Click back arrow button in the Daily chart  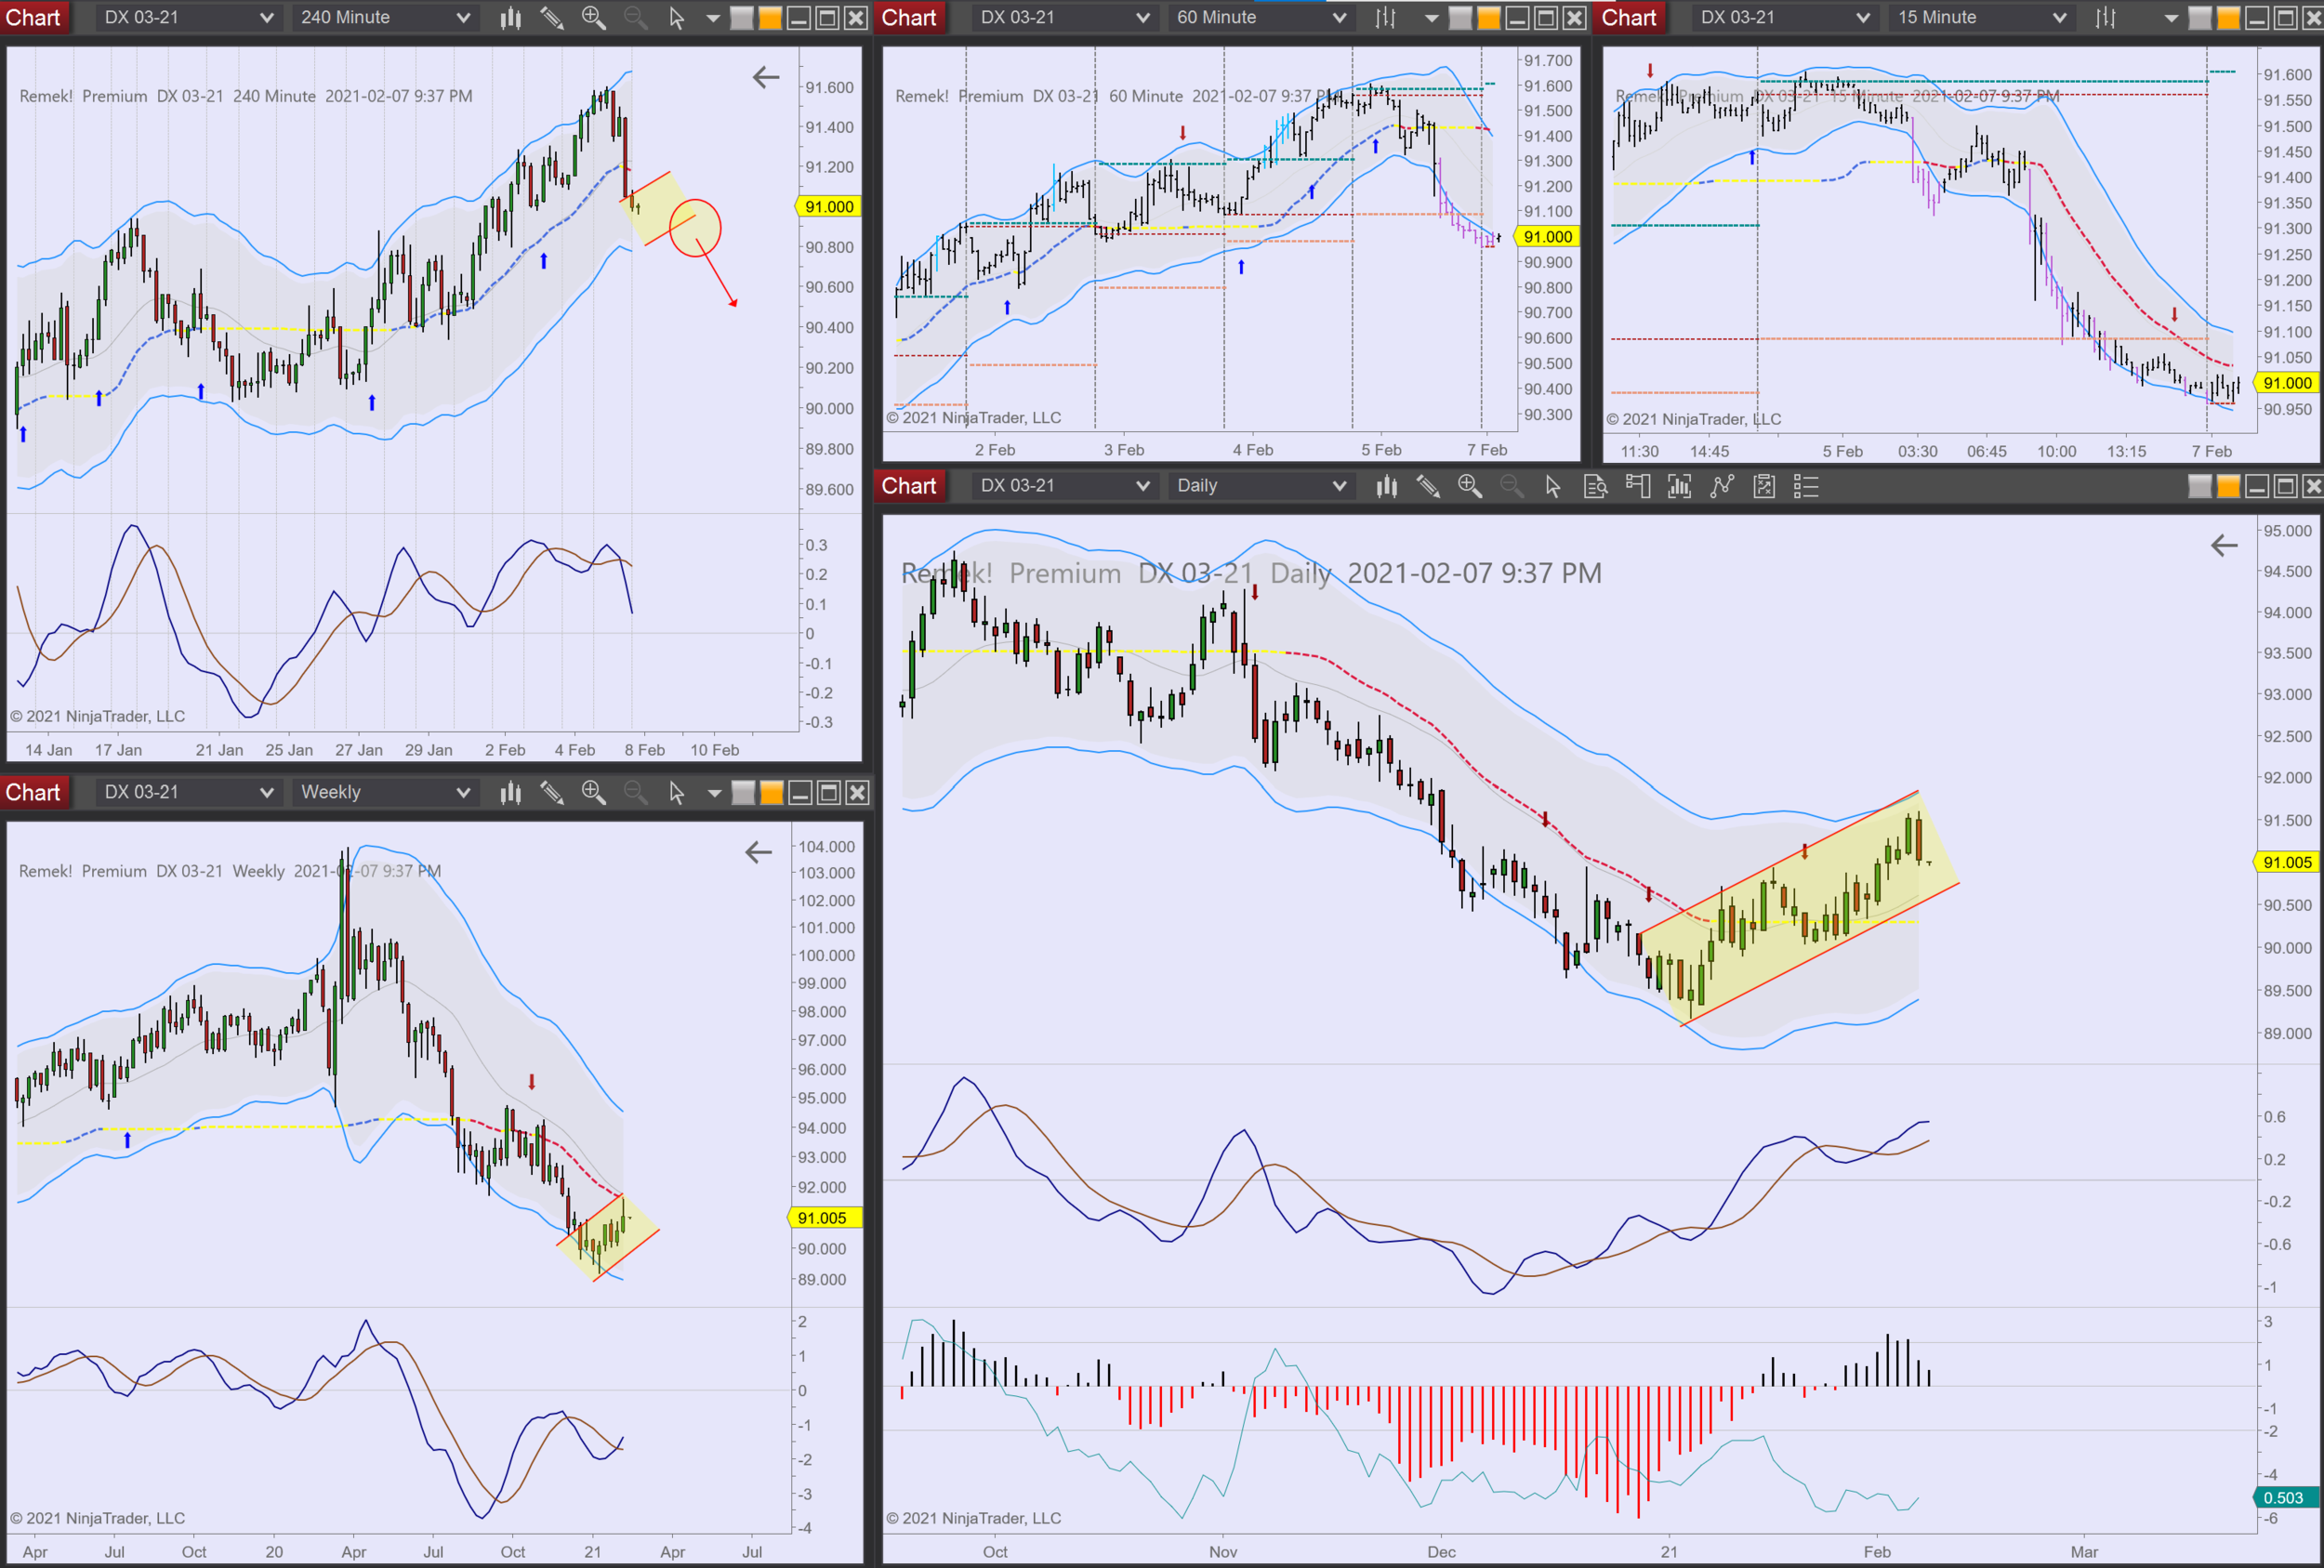pyautogui.click(x=2224, y=546)
